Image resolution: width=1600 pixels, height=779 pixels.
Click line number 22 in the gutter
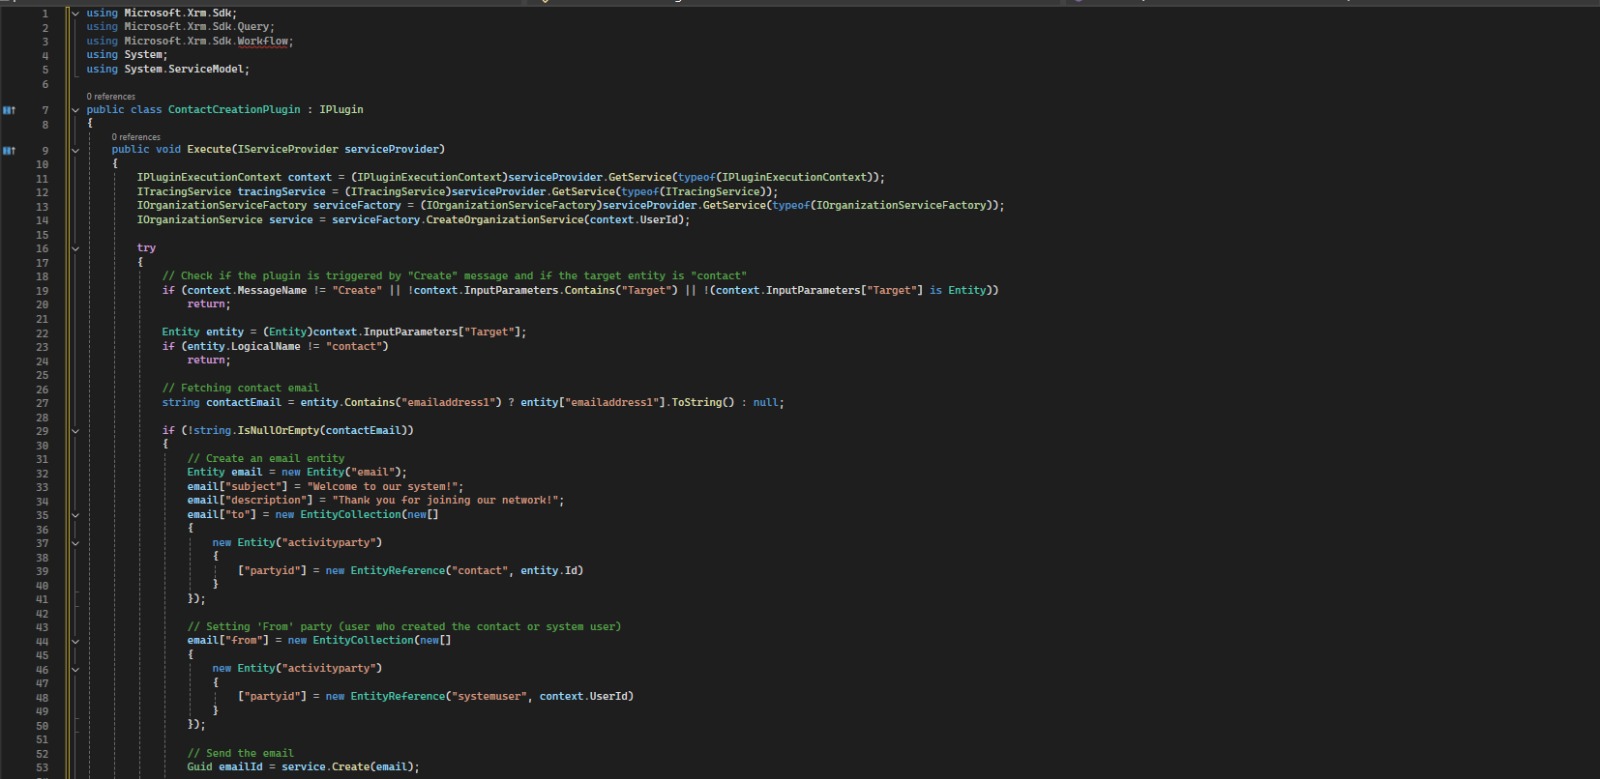click(42, 333)
